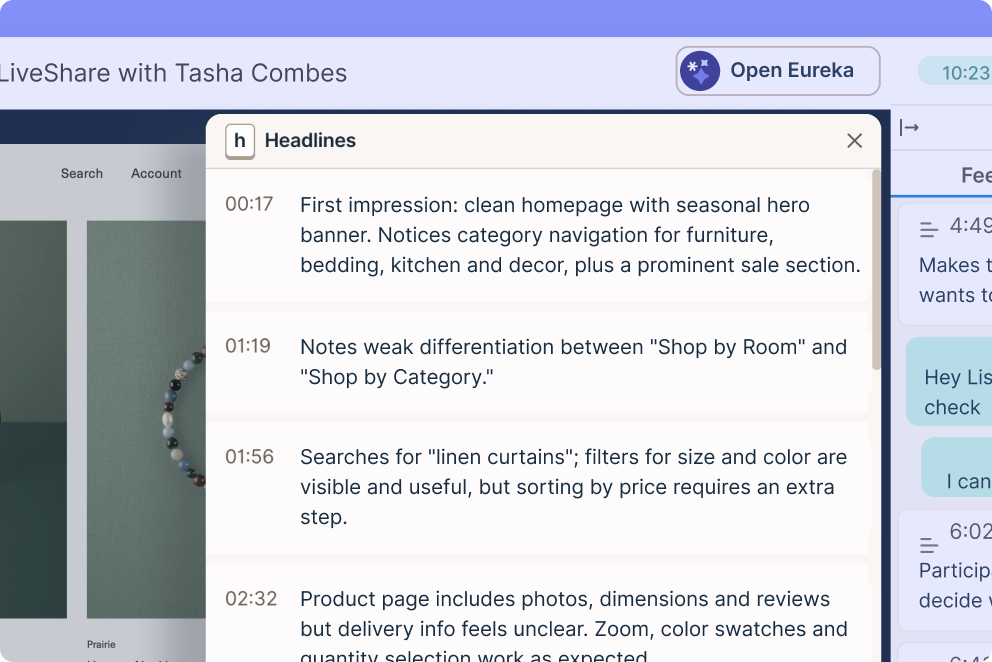
Task: Click the Headlines 'h' logo icon
Action: coord(240,141)
